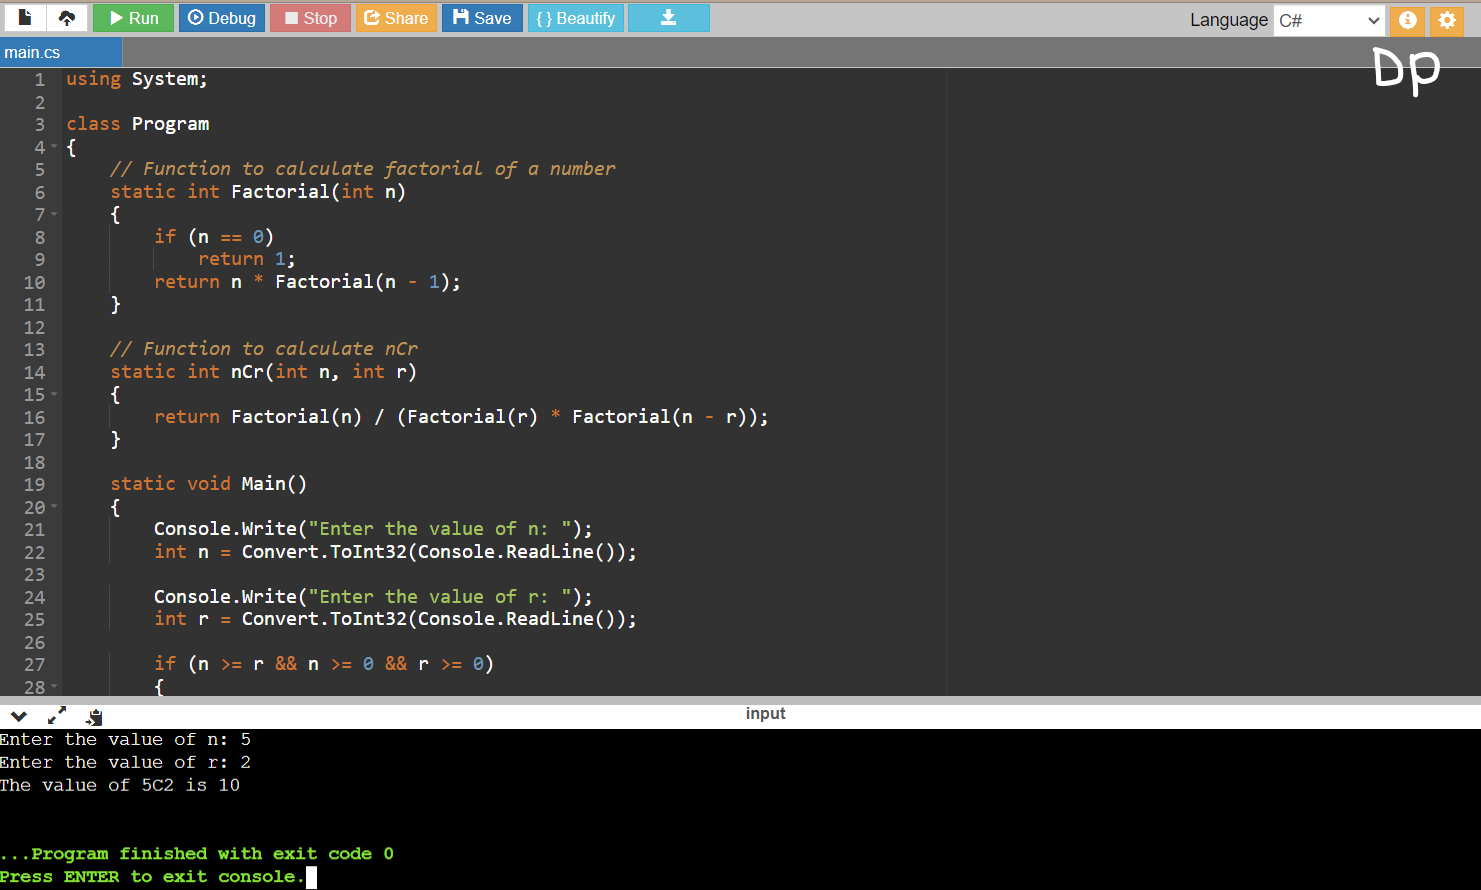Screen dimensions: 1481x890
Task: Click the cloud upload file icon
Action: [x=66, y=18]
